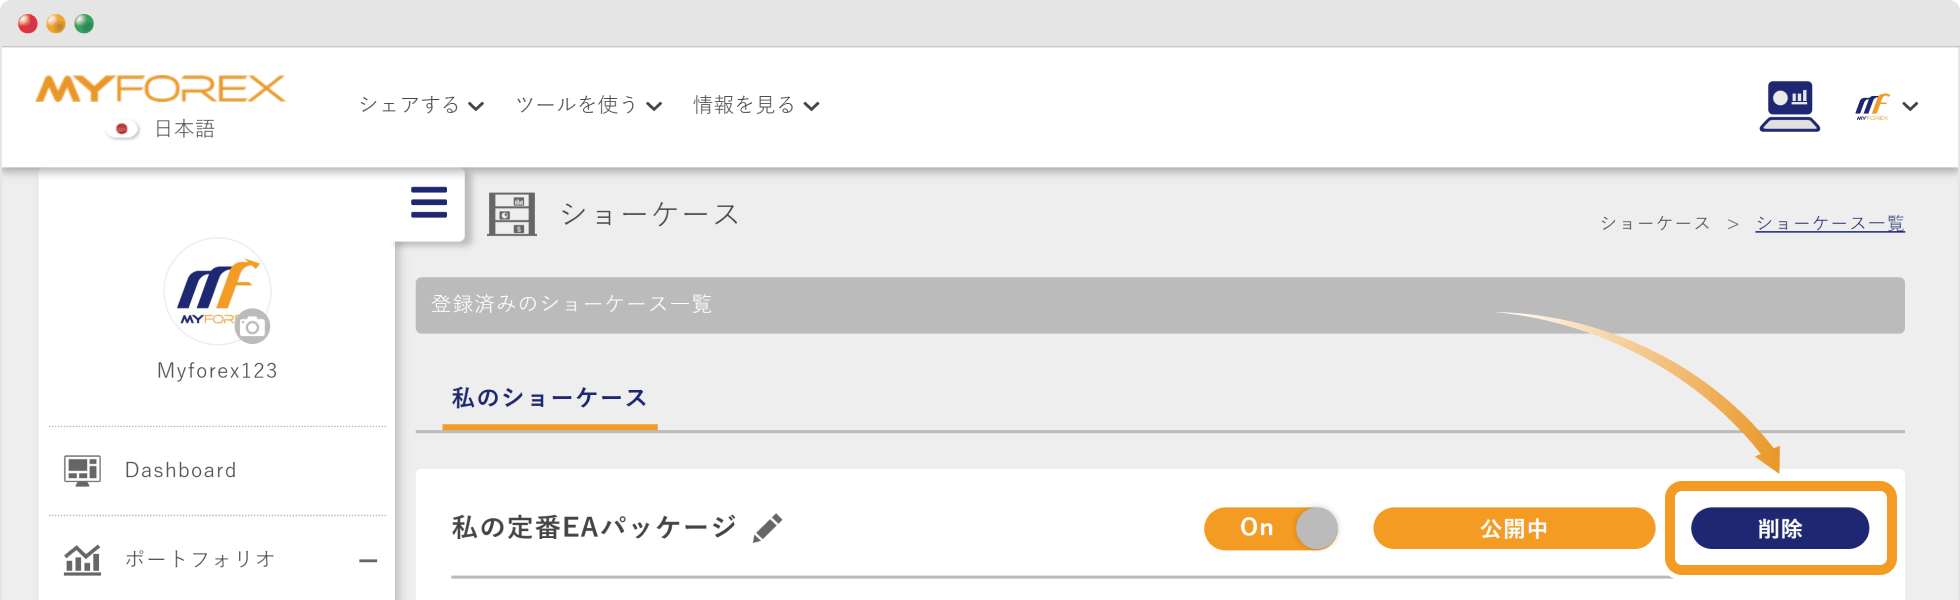Click the Japanese flag language icon

(x=121, y=128)
